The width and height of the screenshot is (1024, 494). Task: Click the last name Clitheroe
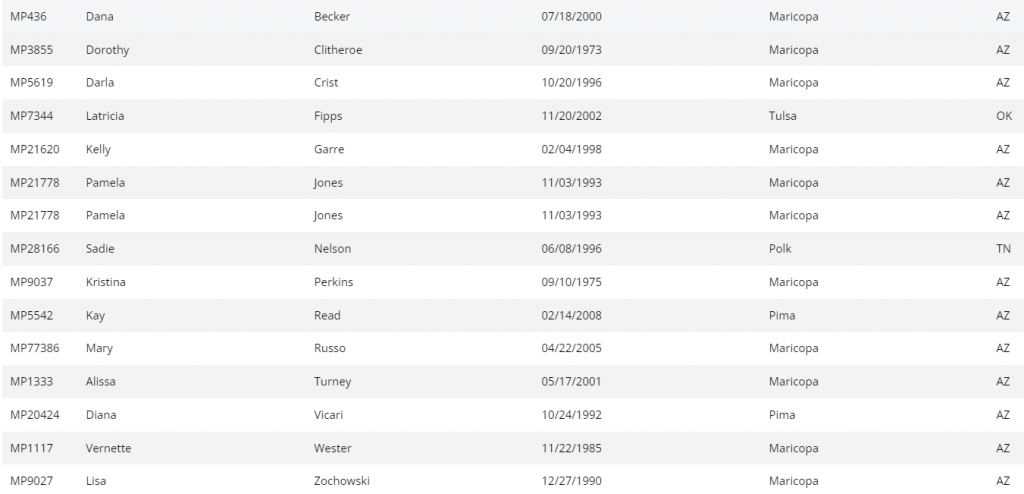click(x=338, y=50)
